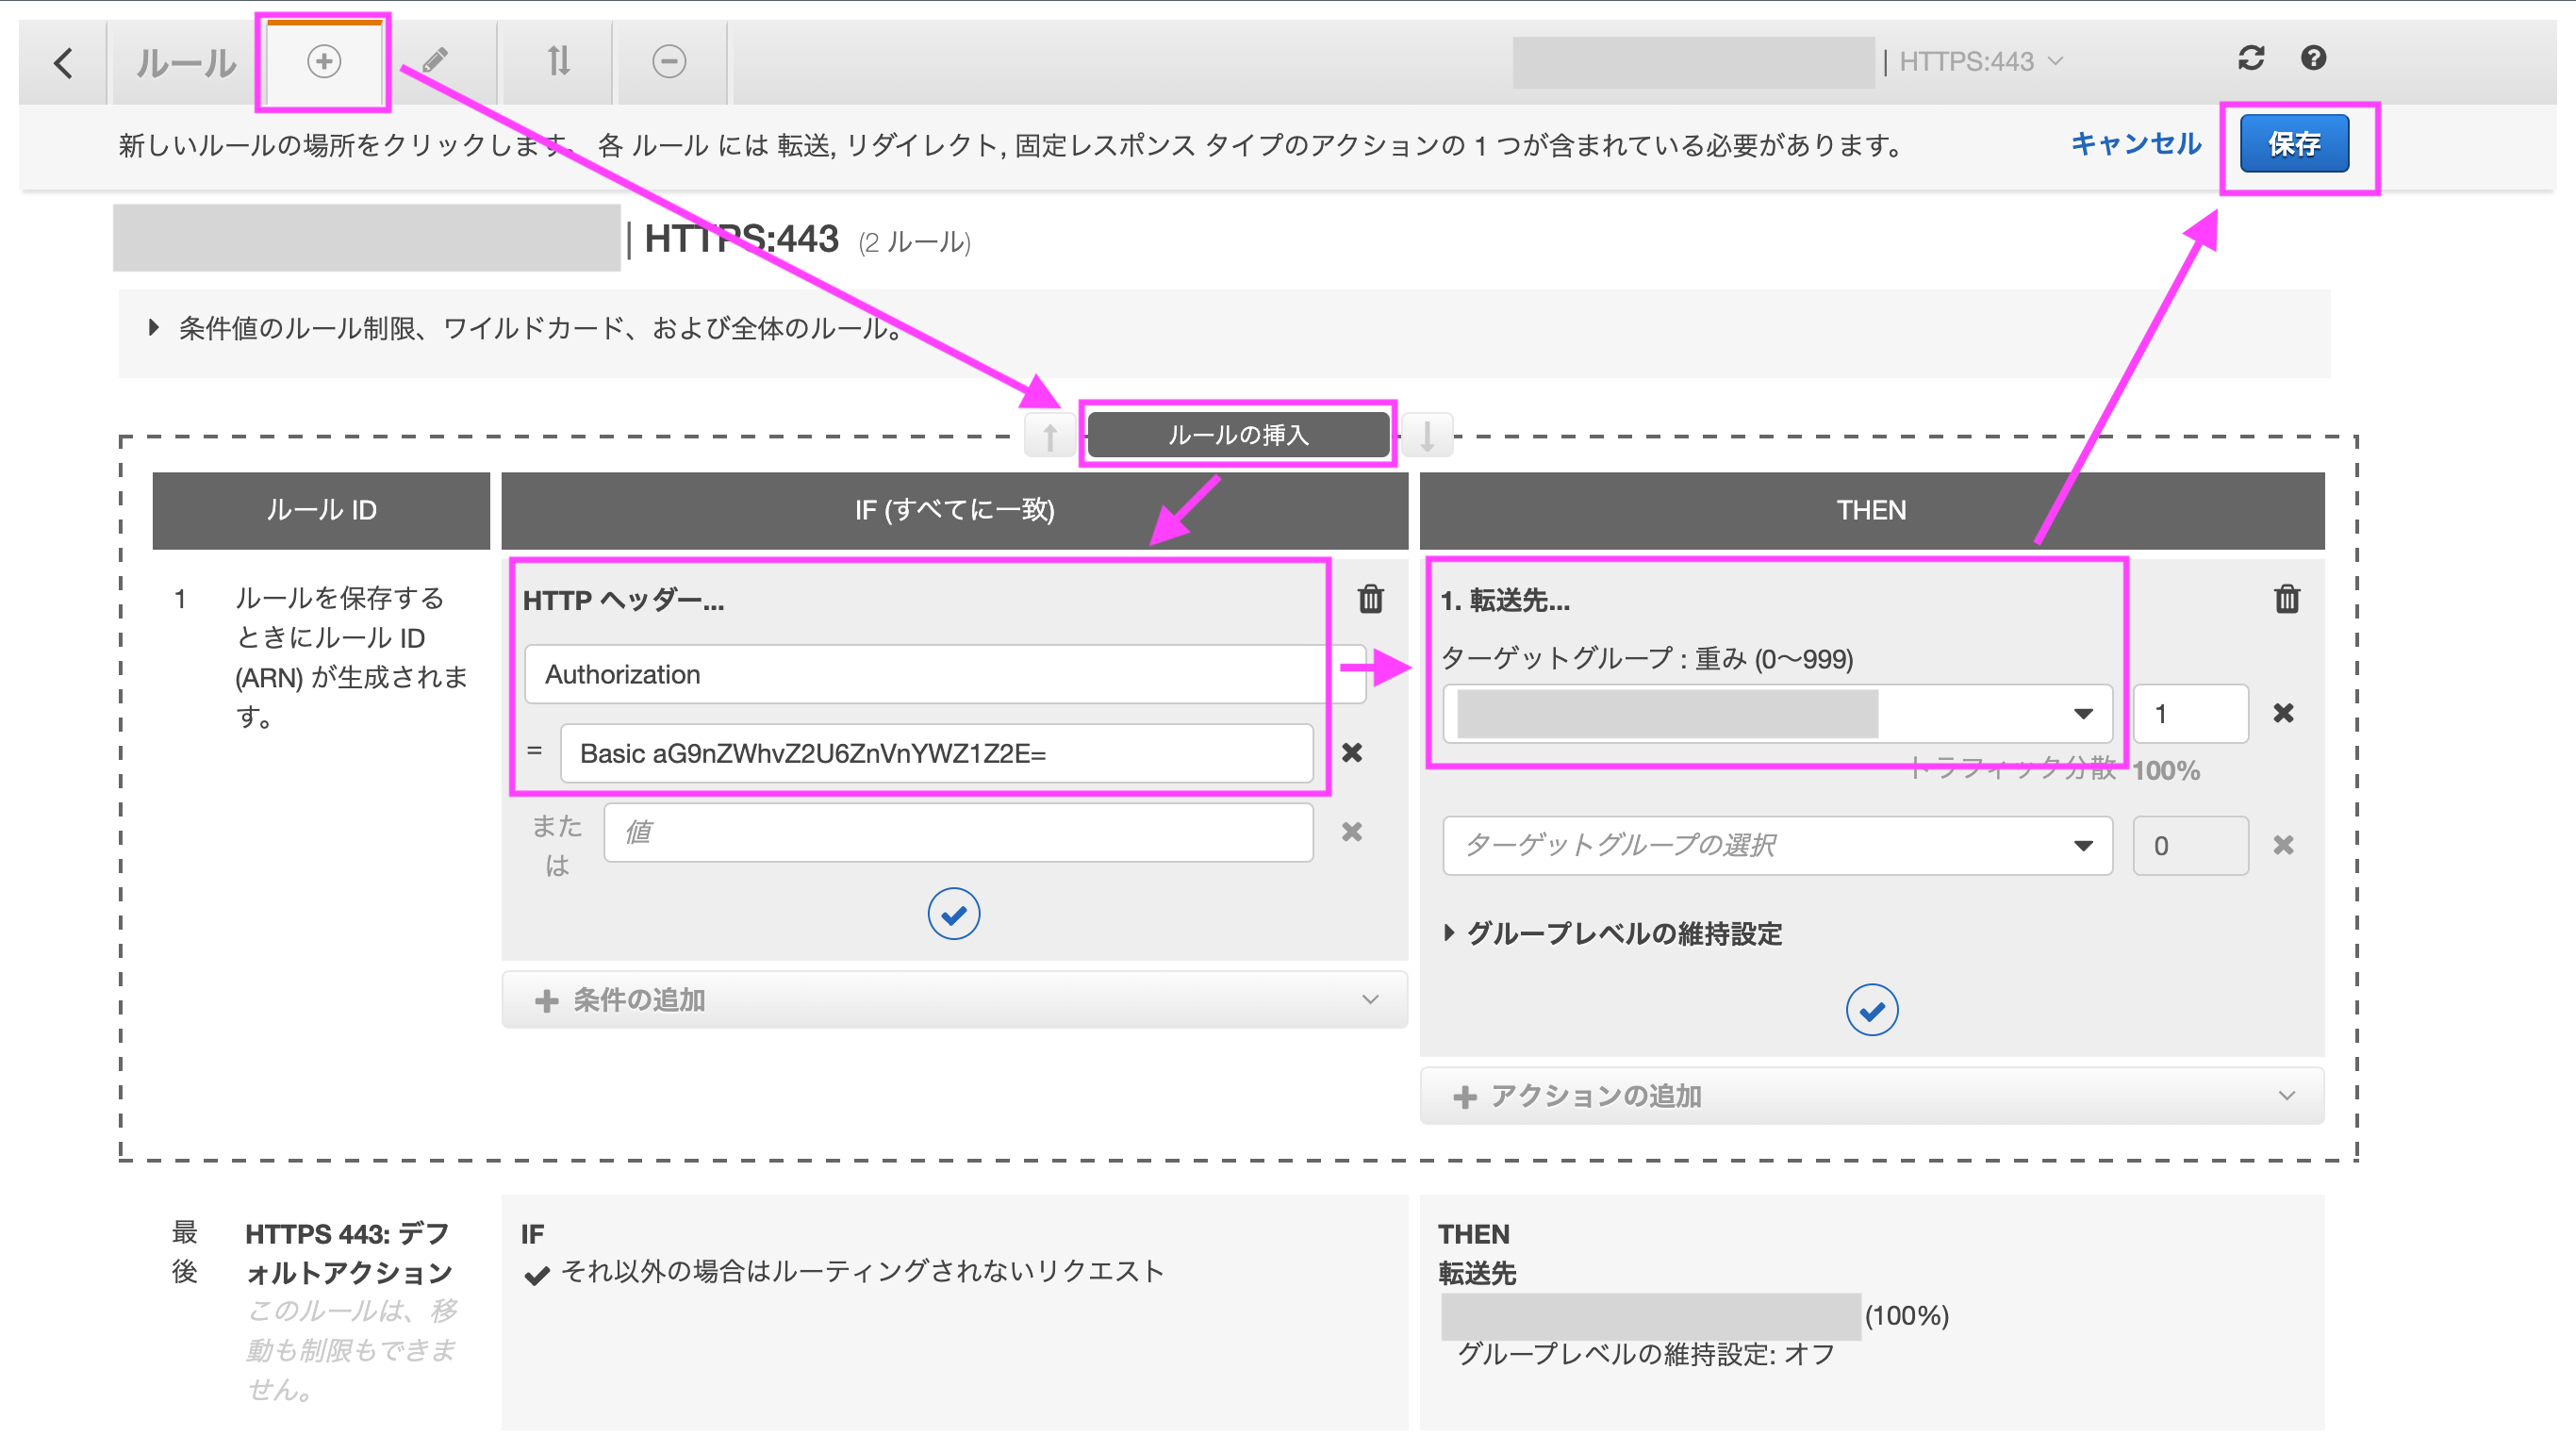The image size is (2576, 1452).
Task: Remove the Basic authorization header value
Action: click(x=1351, y=753)
